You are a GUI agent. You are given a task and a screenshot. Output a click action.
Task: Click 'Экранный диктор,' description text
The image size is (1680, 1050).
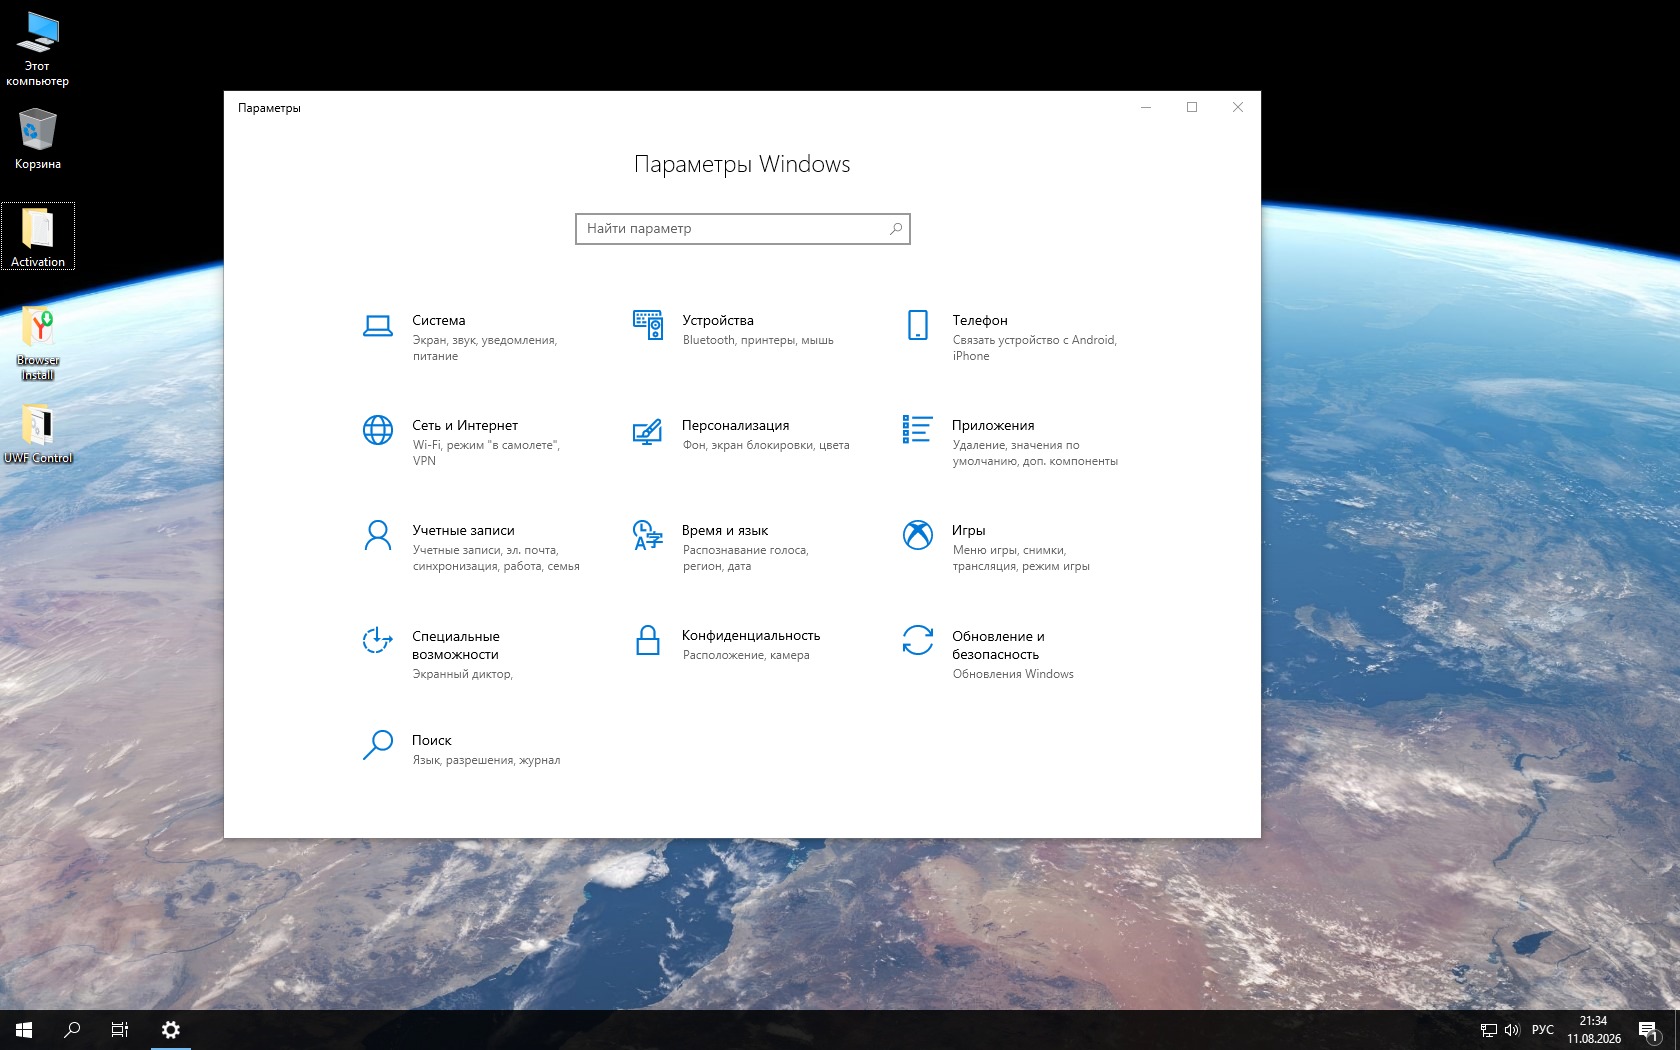click(462, 675)
